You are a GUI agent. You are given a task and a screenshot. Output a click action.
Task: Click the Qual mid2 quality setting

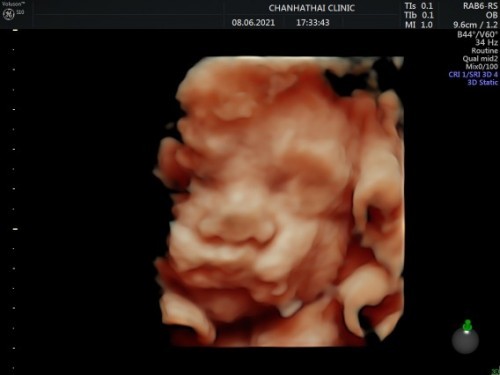pyautogui.click(x=480, y=59)
